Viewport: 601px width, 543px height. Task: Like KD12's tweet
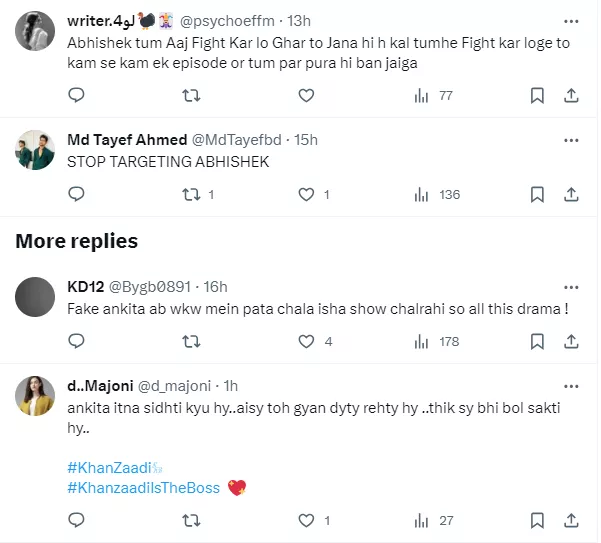[307, 342]
